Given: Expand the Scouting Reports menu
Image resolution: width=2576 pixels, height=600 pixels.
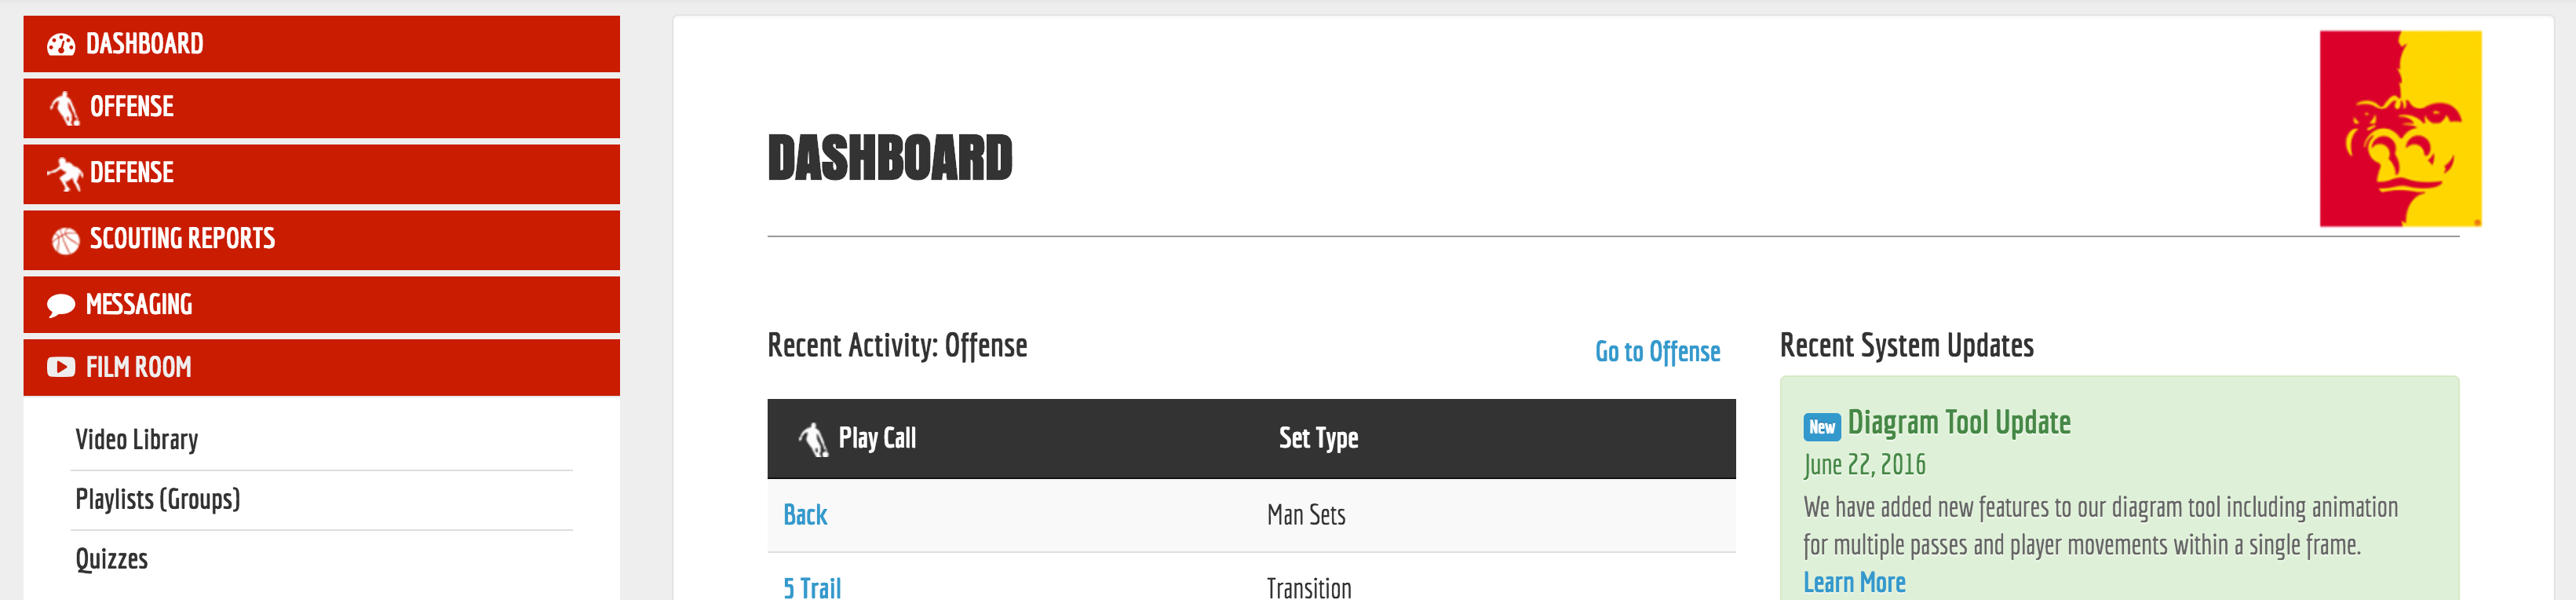Looking at the screenshot, I should click(x=320, y=240).
